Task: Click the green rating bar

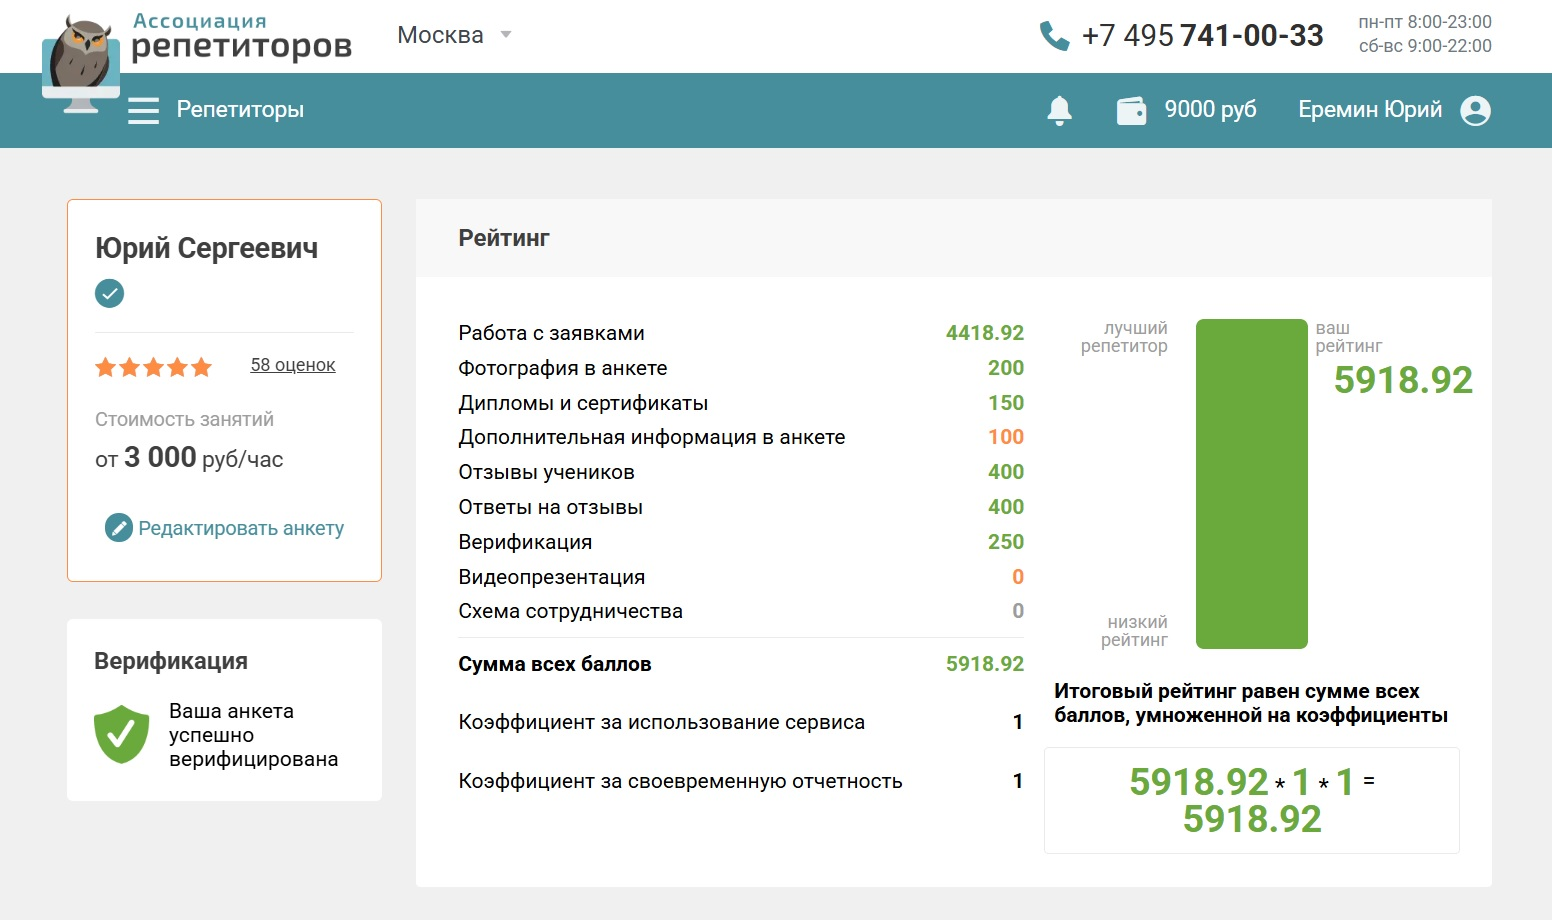Action: (x=1251, y=484)
